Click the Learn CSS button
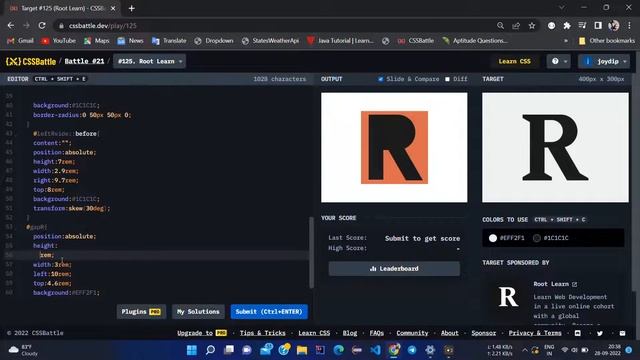Image resolution: width=640 pixels, height=360 pixels. [x=514, y=61]
